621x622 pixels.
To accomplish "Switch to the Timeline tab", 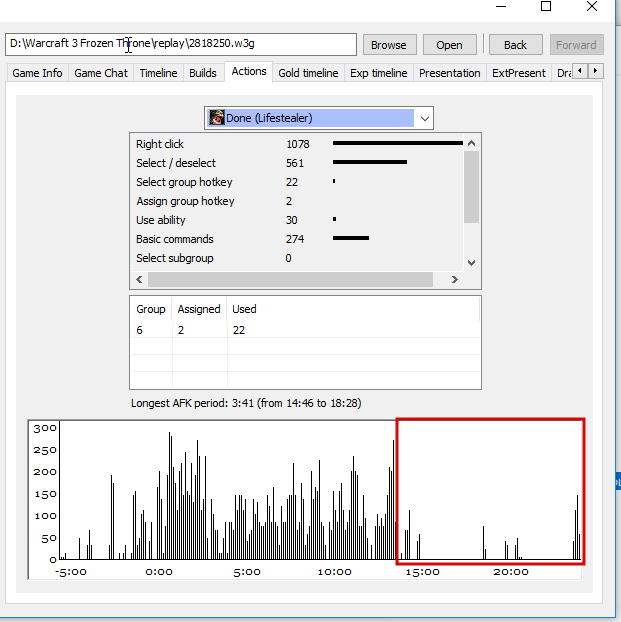I will 158,73.
